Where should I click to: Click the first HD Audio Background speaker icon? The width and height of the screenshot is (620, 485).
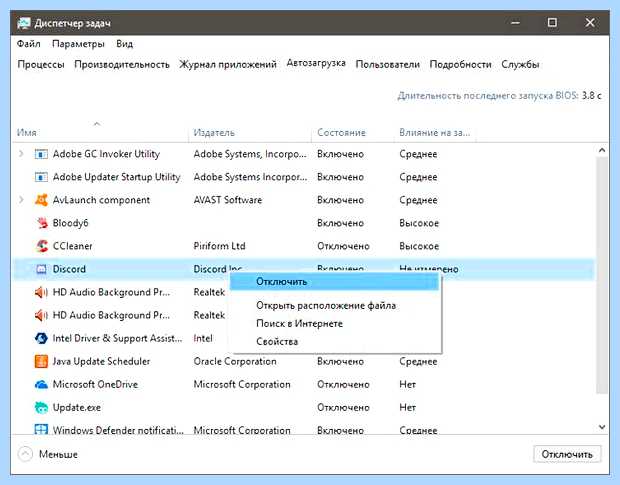pyautogui.click(x=41, y=292)
